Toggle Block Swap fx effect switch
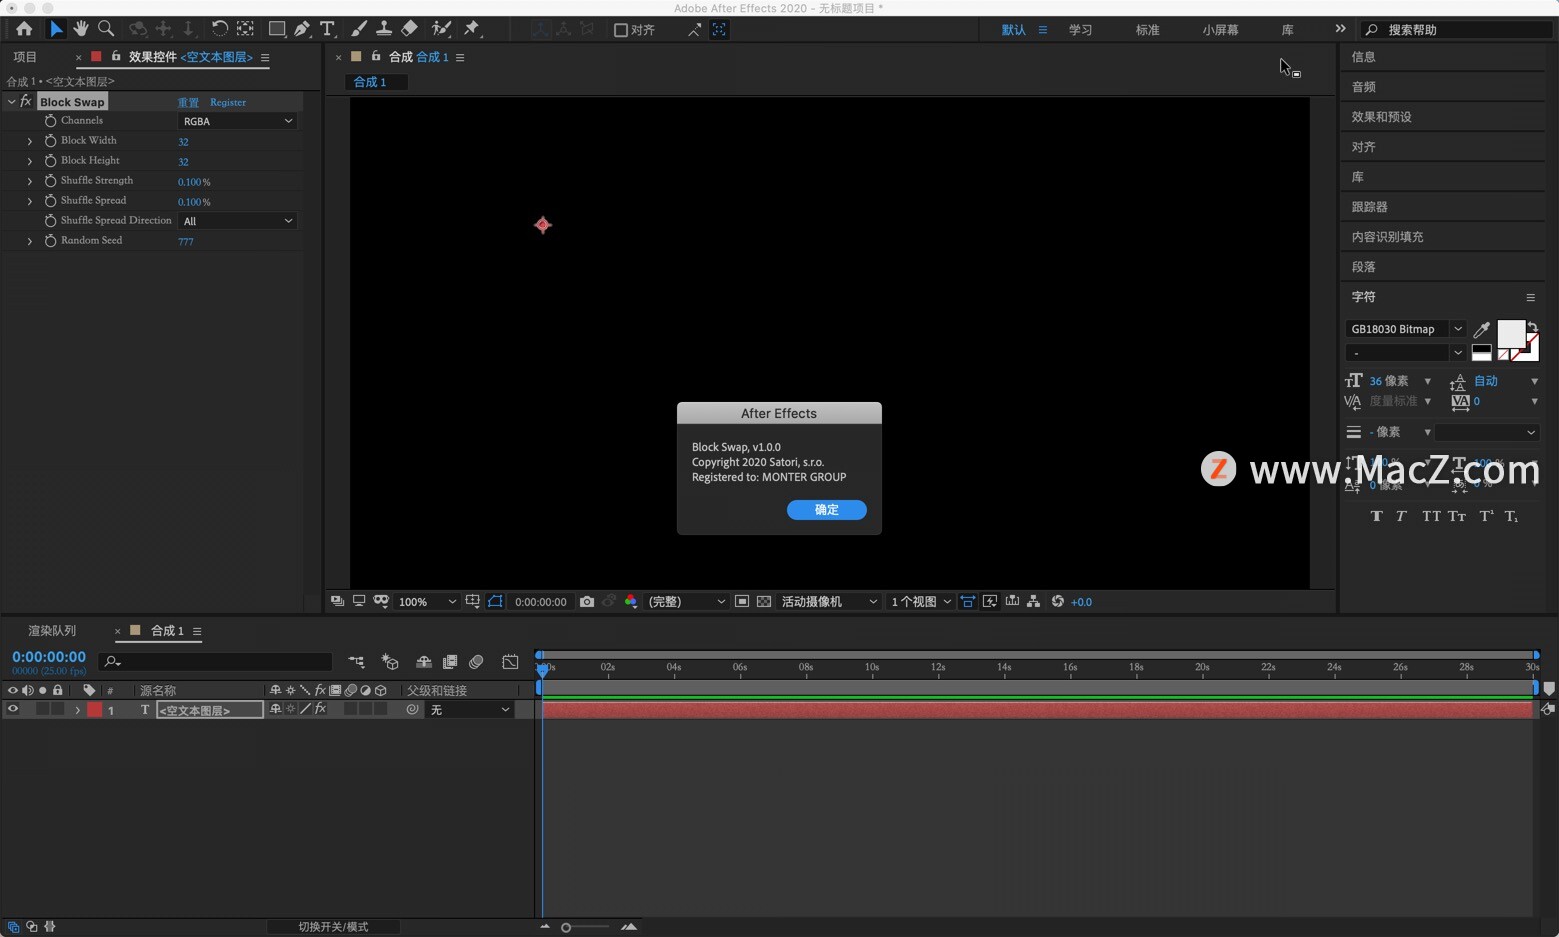The image size is (1559, 937). (26, 101)
